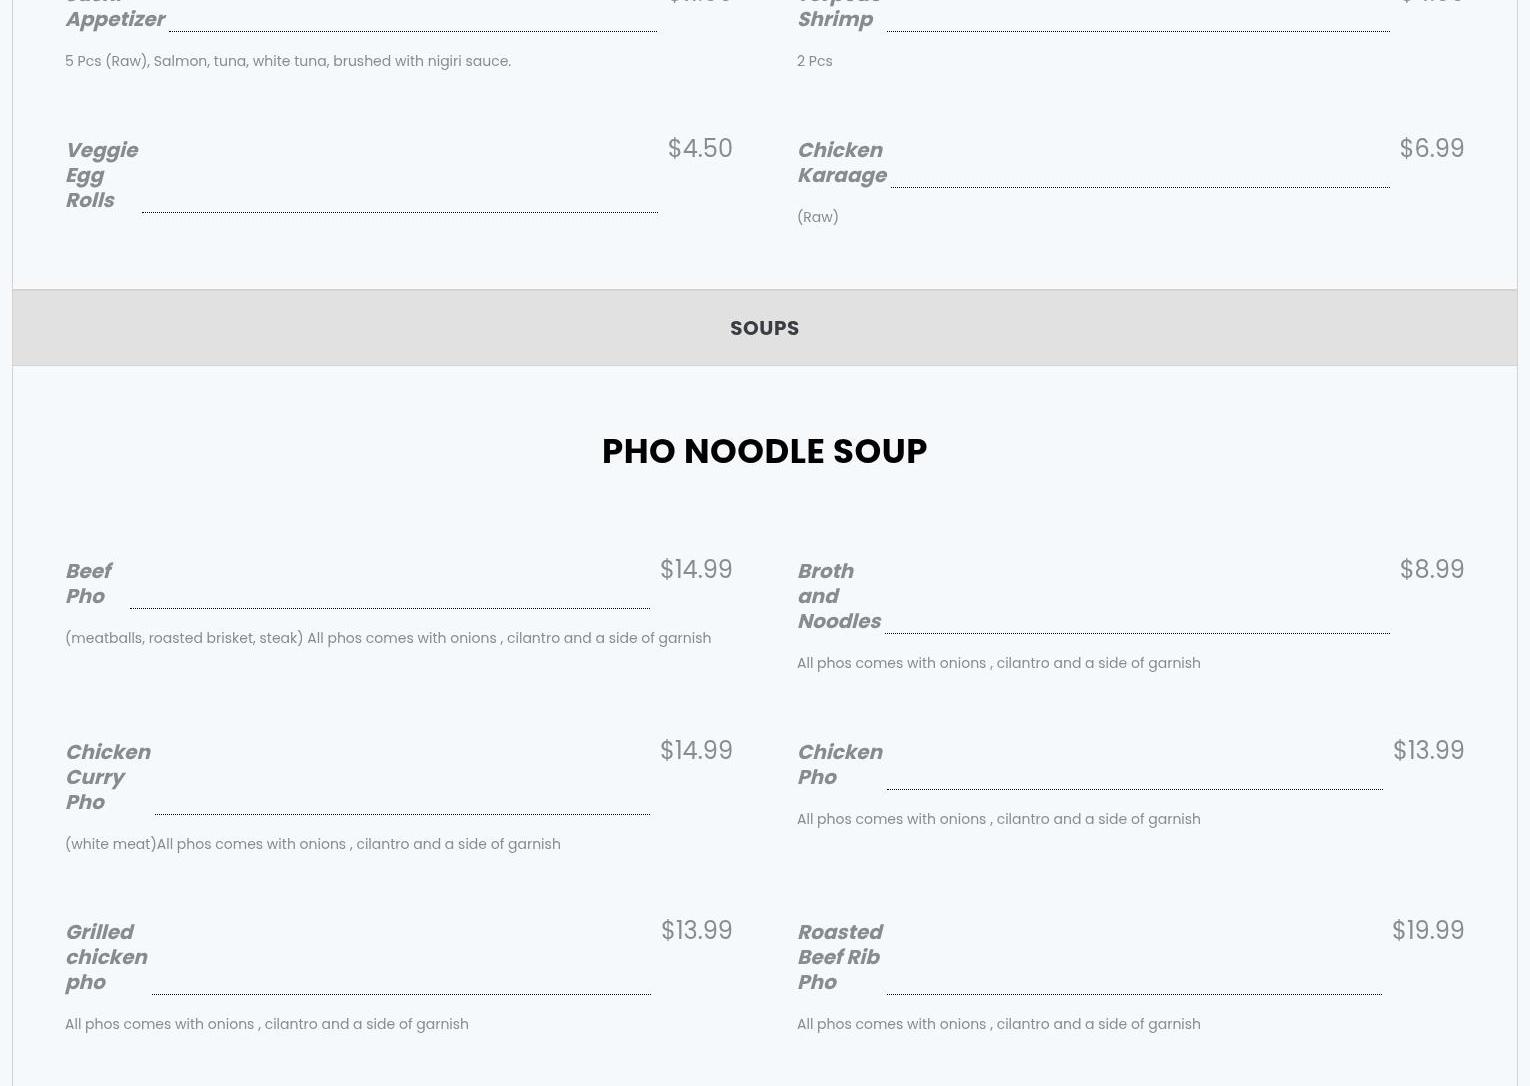Viewport: 1530px width, 1086px height.
Task: Open the Chicken Curry Pho item
Action: 108,777
